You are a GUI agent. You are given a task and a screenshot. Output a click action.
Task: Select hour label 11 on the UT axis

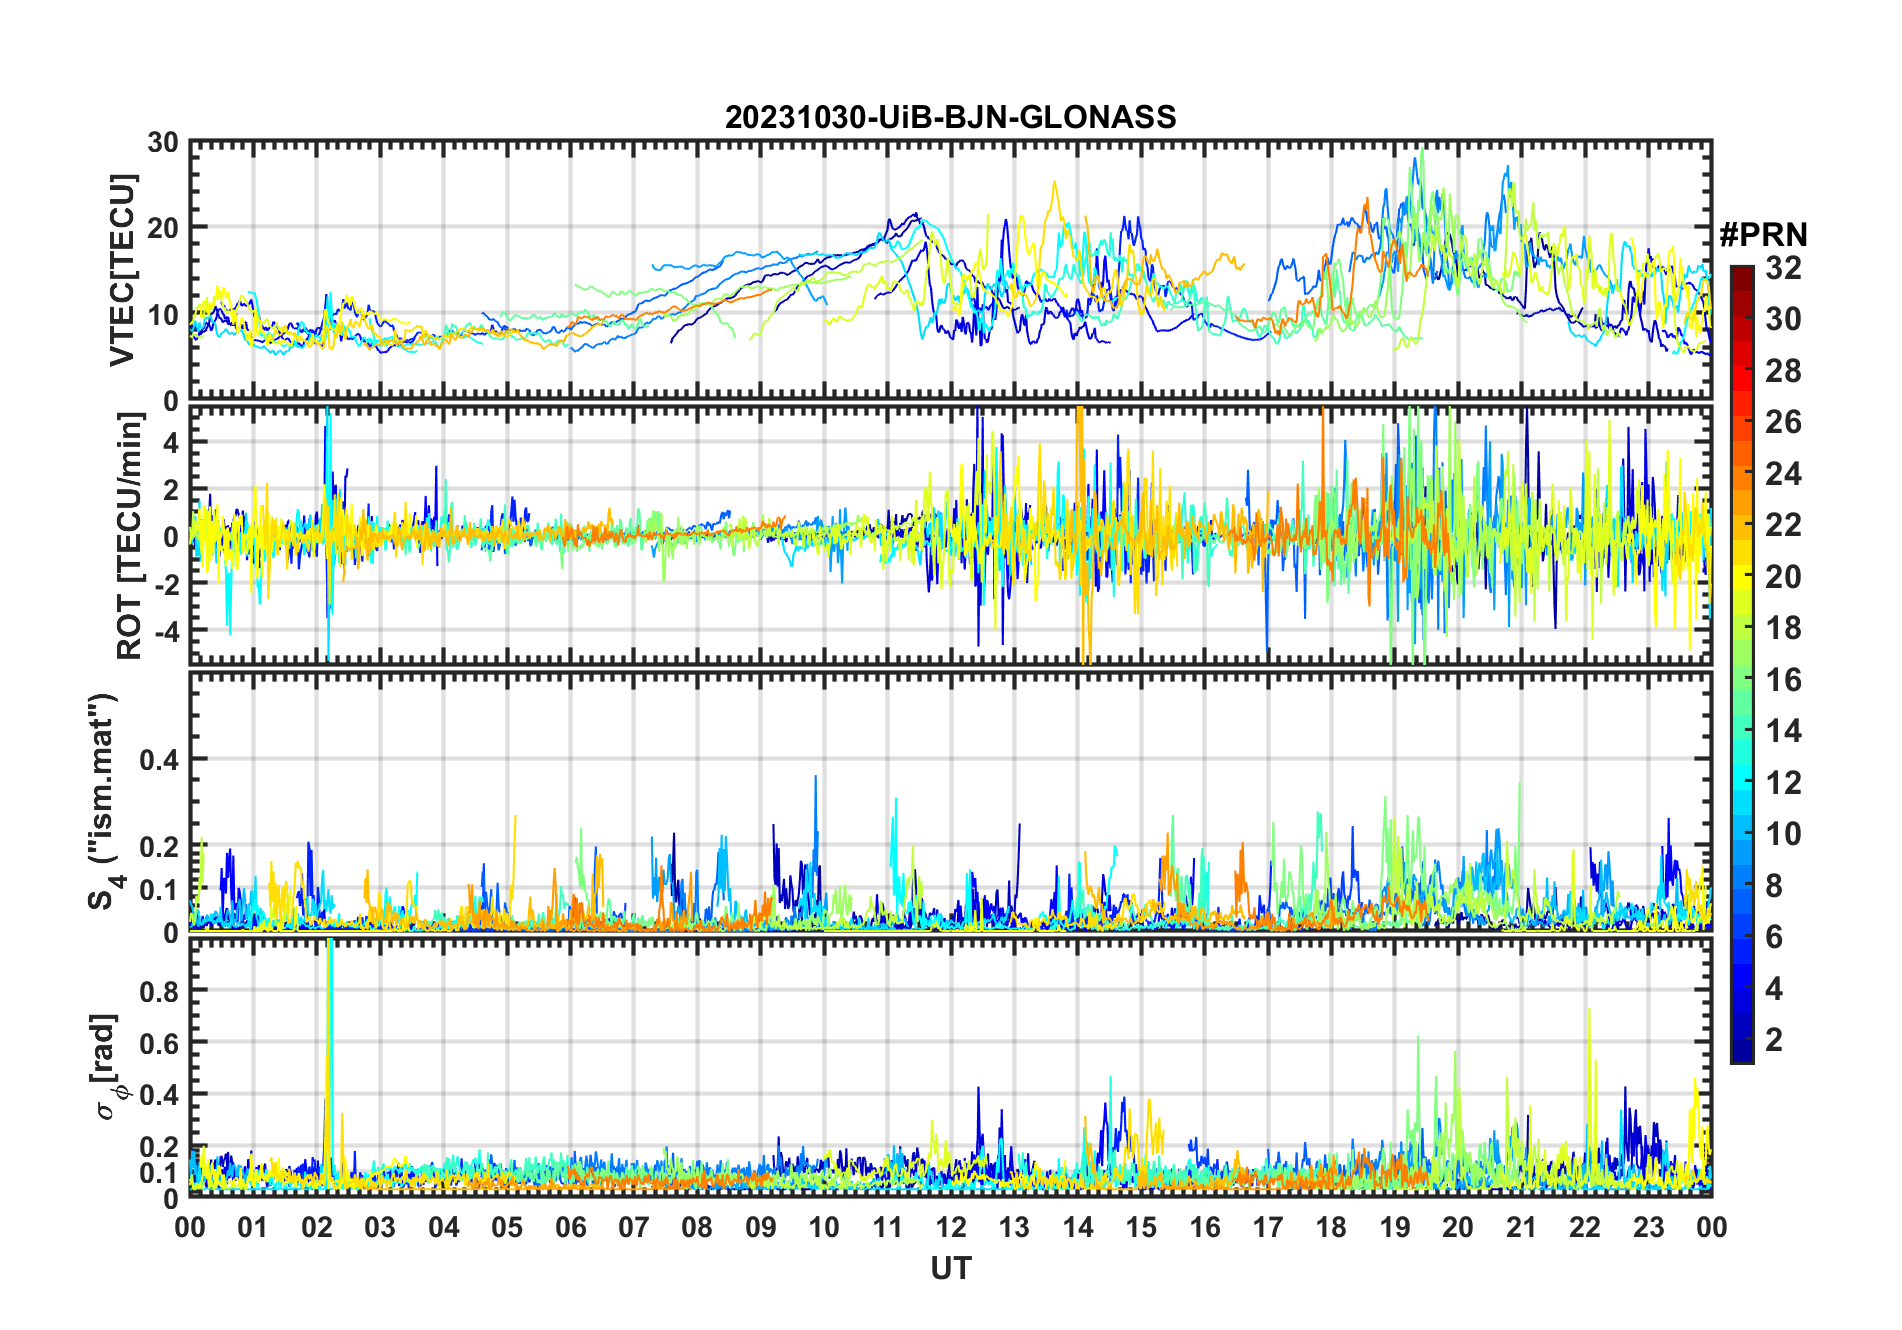888,1228
